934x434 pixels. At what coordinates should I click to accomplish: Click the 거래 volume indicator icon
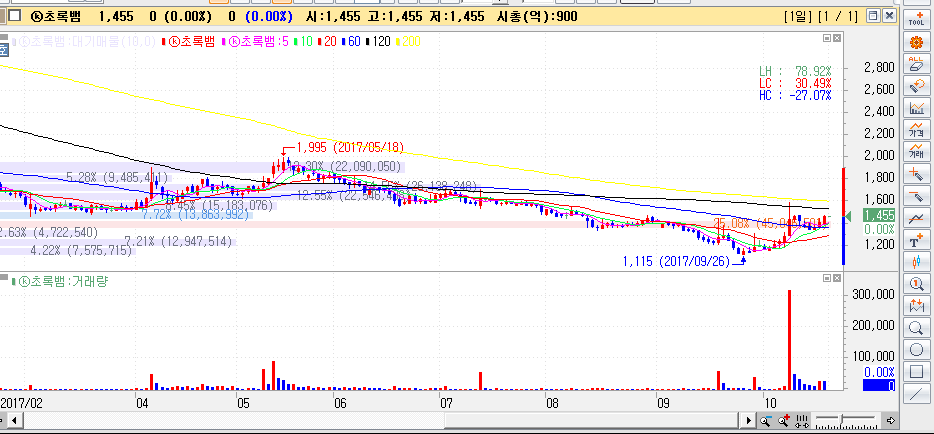[916, 152]
